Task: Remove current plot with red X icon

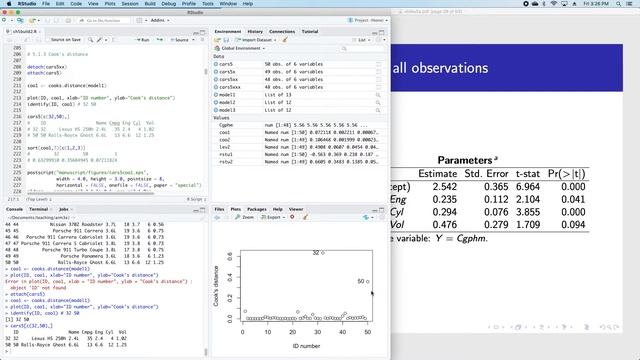Action: pos(292,217)
